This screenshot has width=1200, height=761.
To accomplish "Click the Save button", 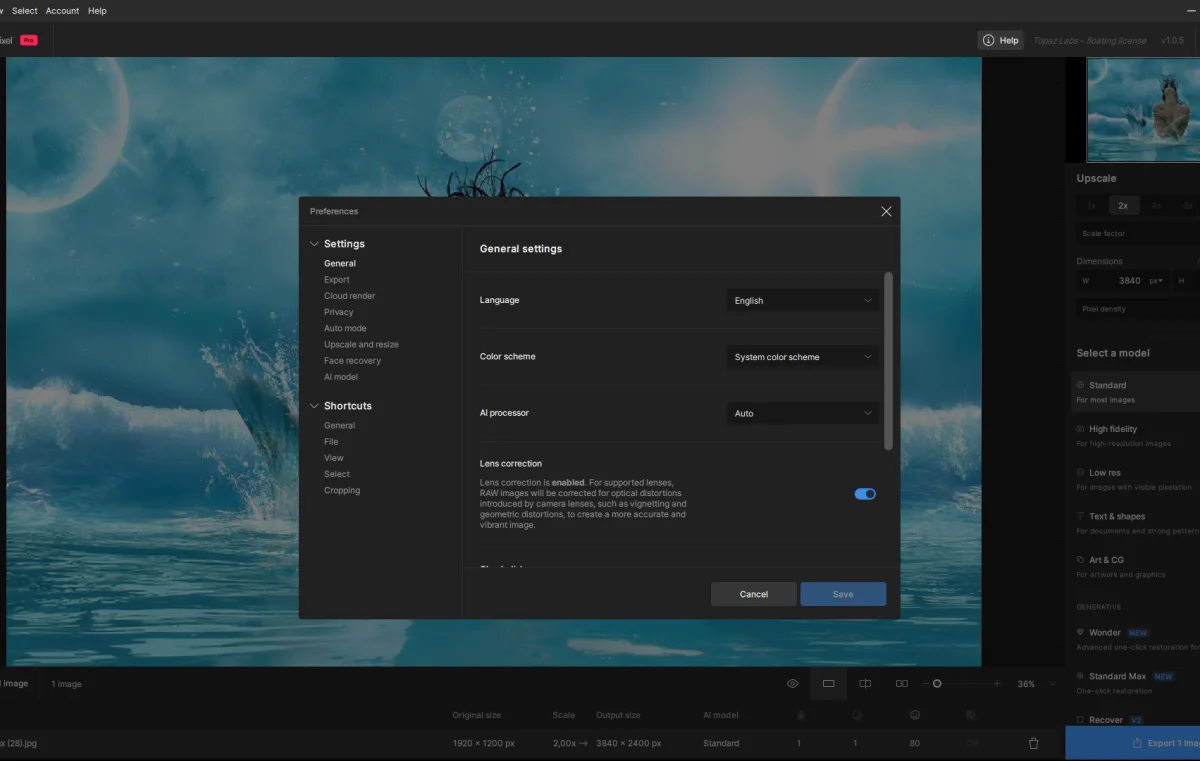I will tap(843, 594).
